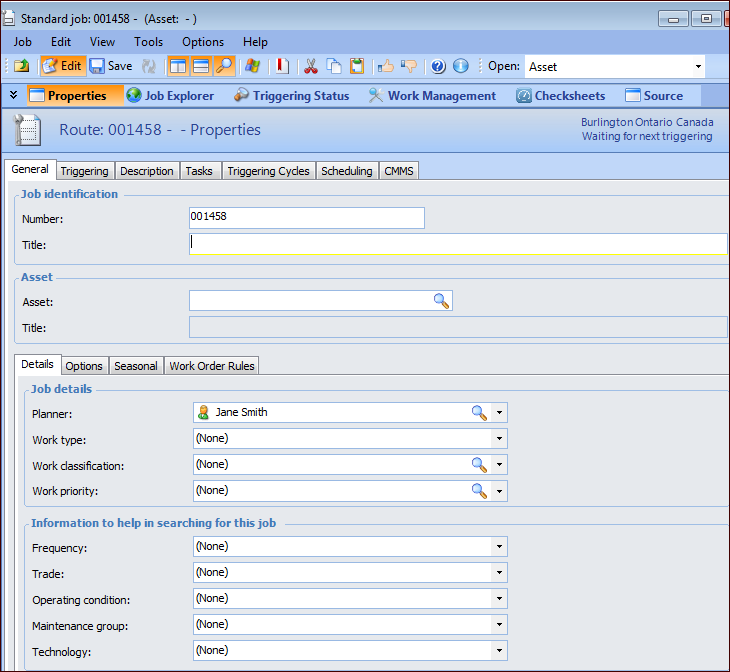Toggle the Edit mode button
The height and width of the screenshot is (672, 730).
[62, 66]
